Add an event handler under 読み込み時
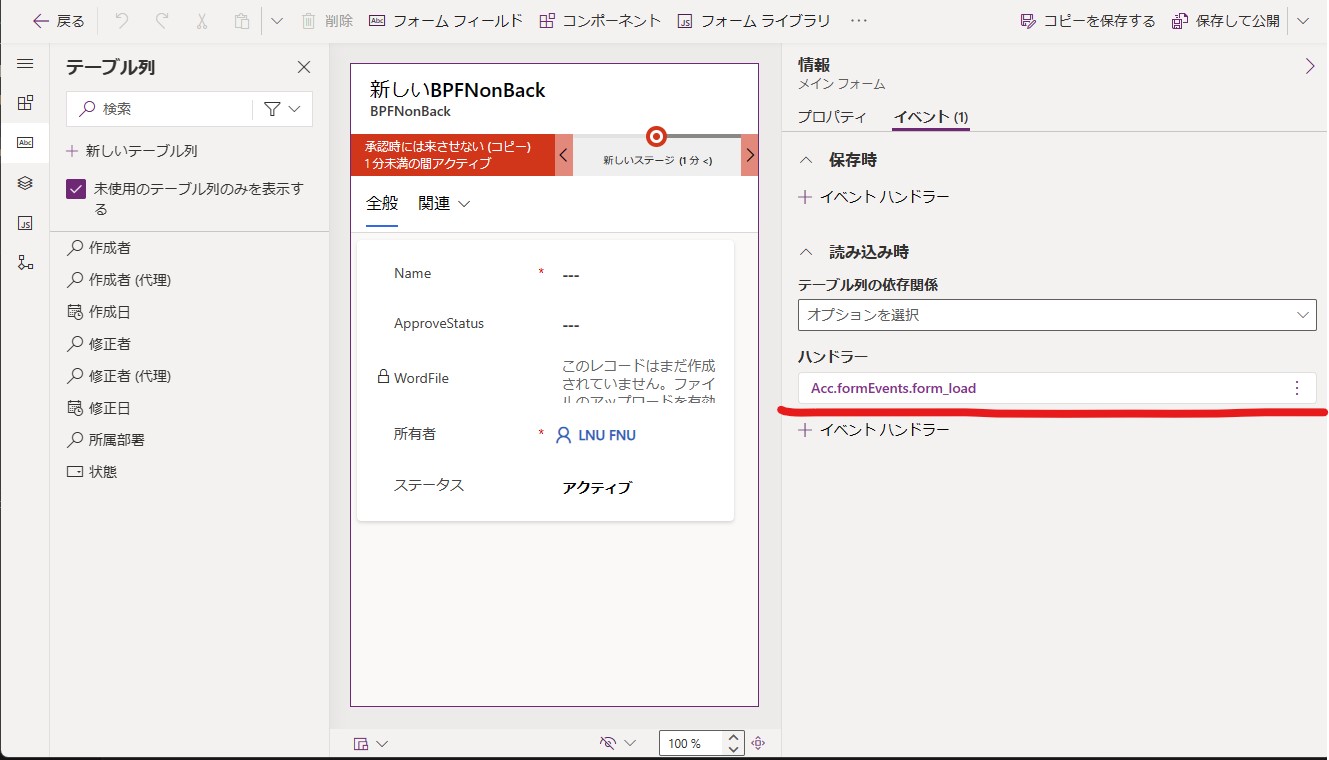This screenshot has height=760, width=1329. [x=874, y=430]
